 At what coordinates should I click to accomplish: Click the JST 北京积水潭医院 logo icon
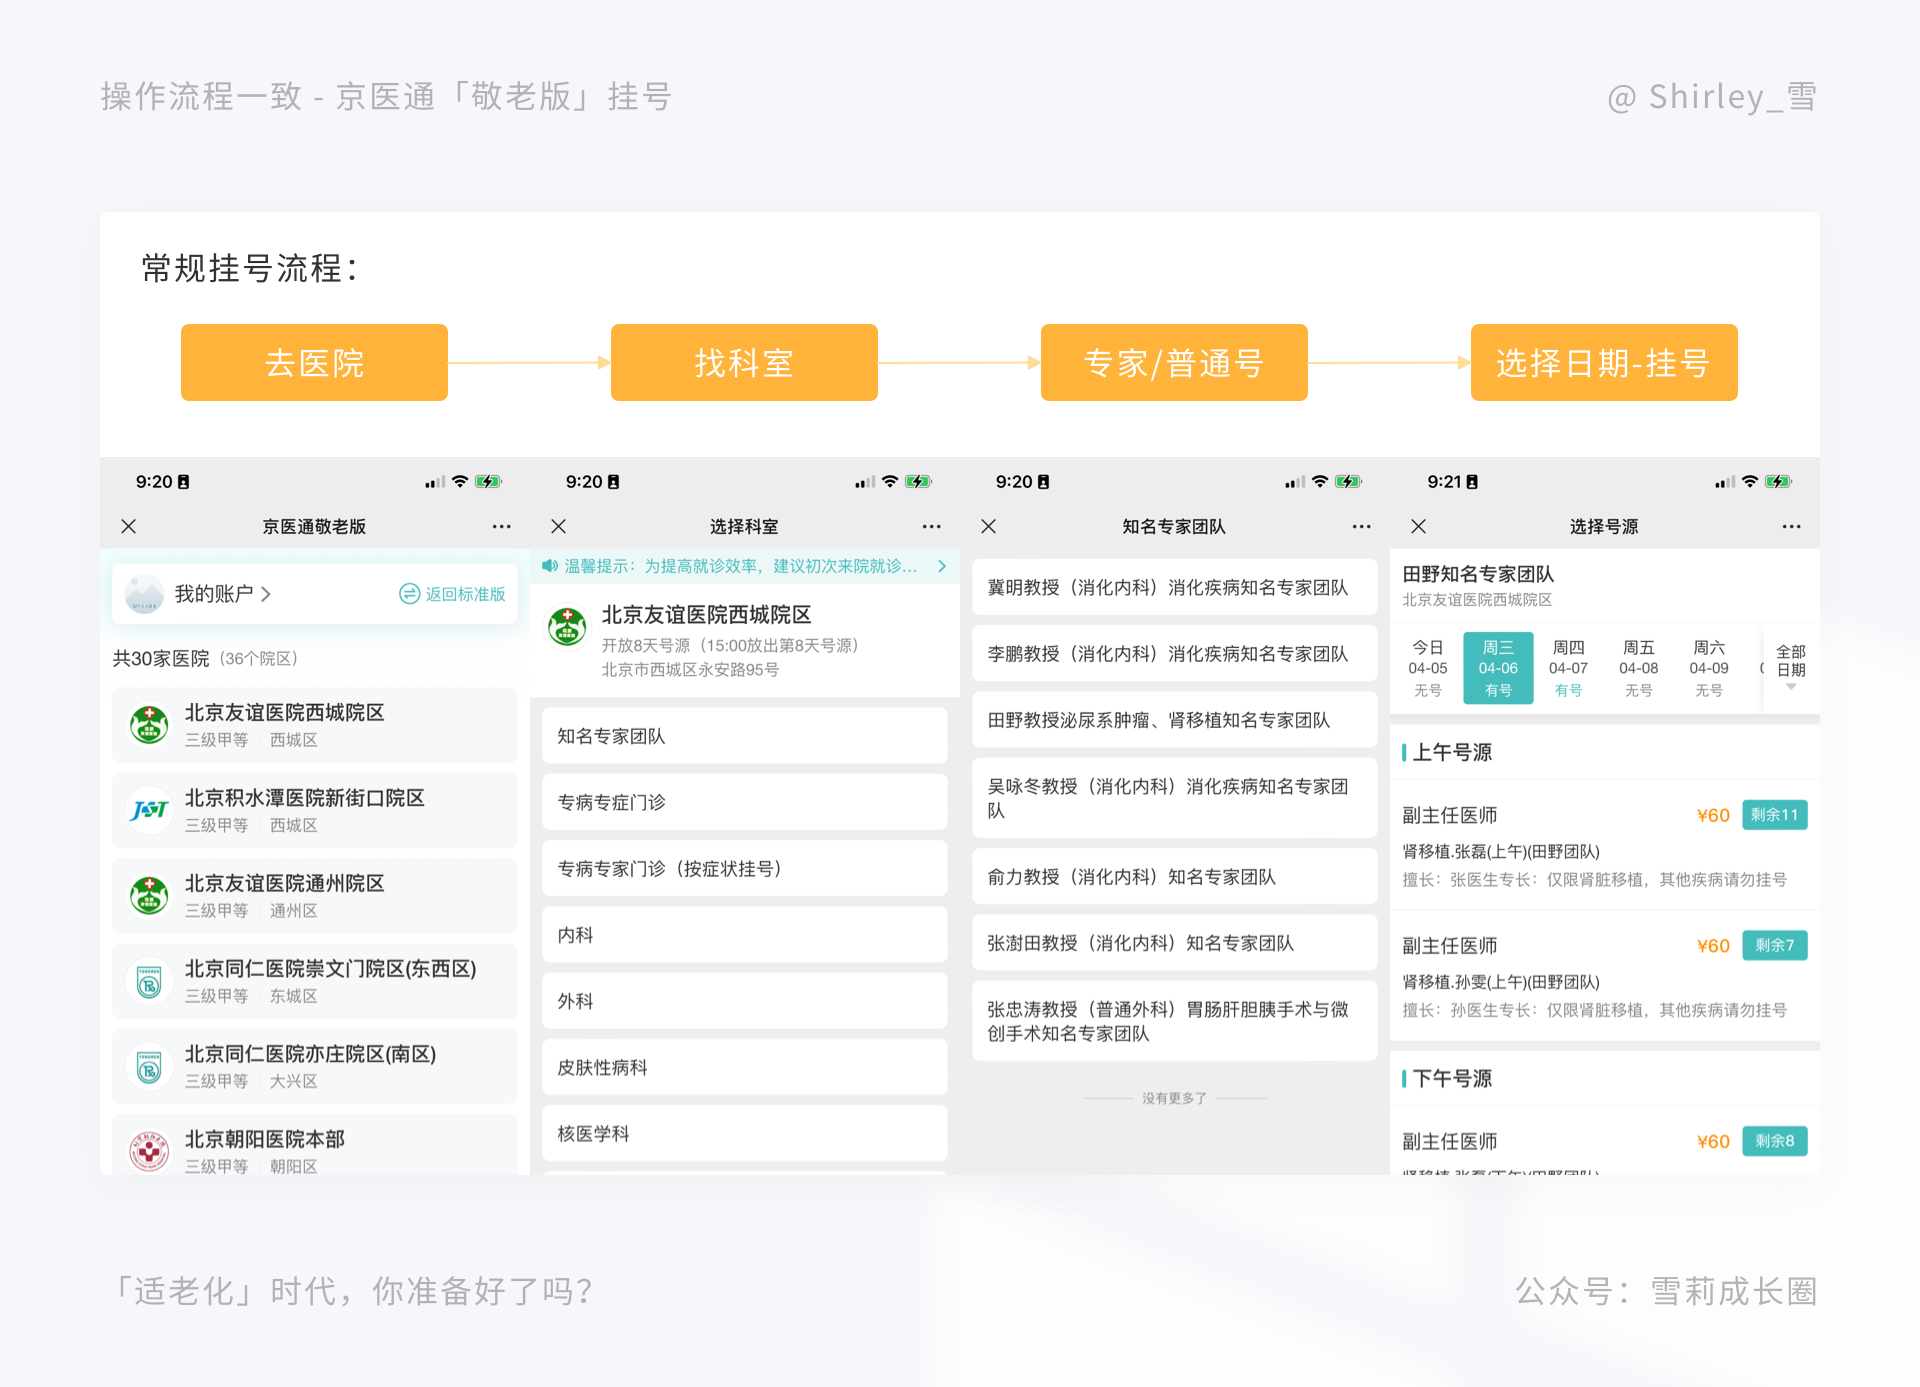tap(148, 810)
